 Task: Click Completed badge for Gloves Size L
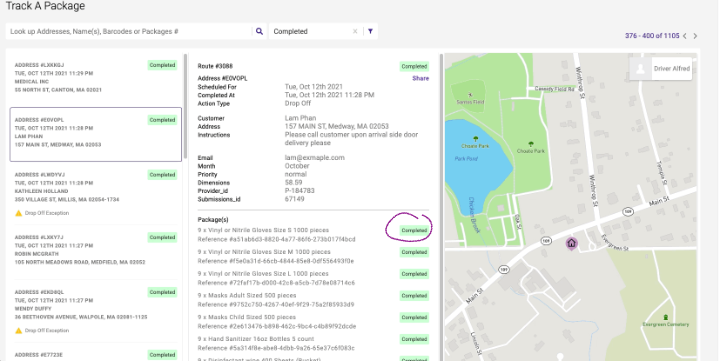pos(414,274)
